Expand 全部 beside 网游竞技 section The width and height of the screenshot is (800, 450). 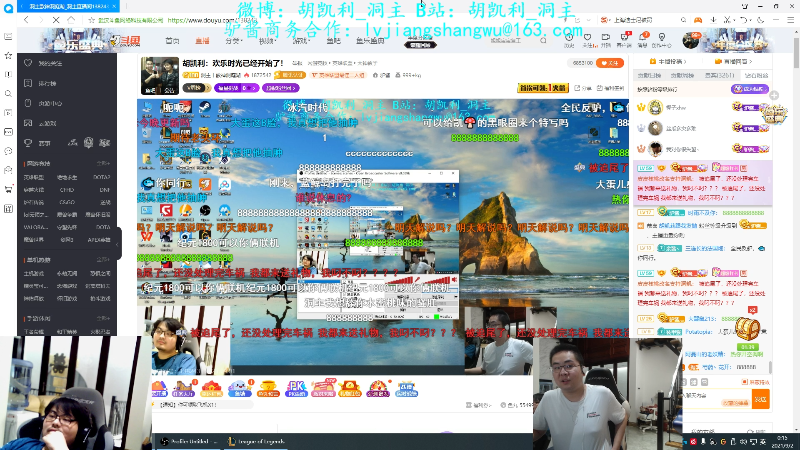(x=104, y=163)
